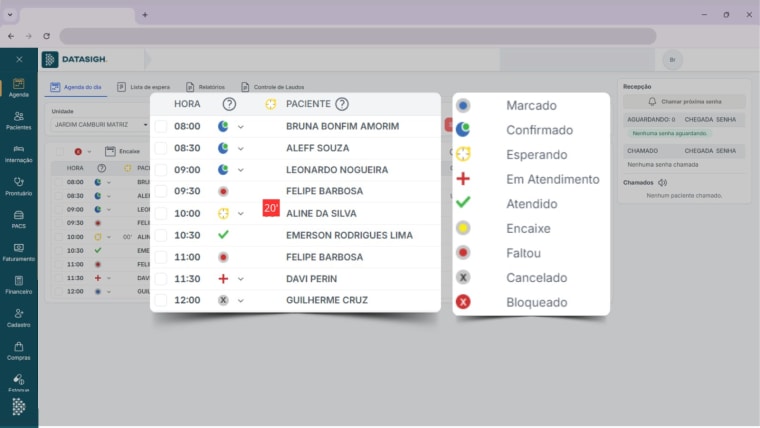Click missed status icon at 09:30
This screenshot has height=428, width=760.
[223, 191]
